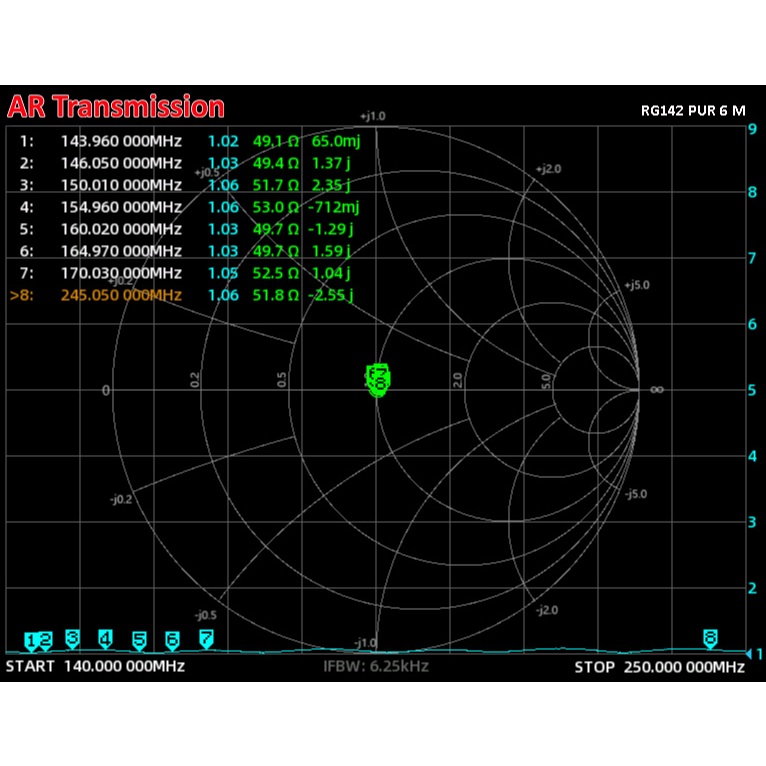
Task: Click marker 7 row 170.030 000MHz
Action: [185, 273]
